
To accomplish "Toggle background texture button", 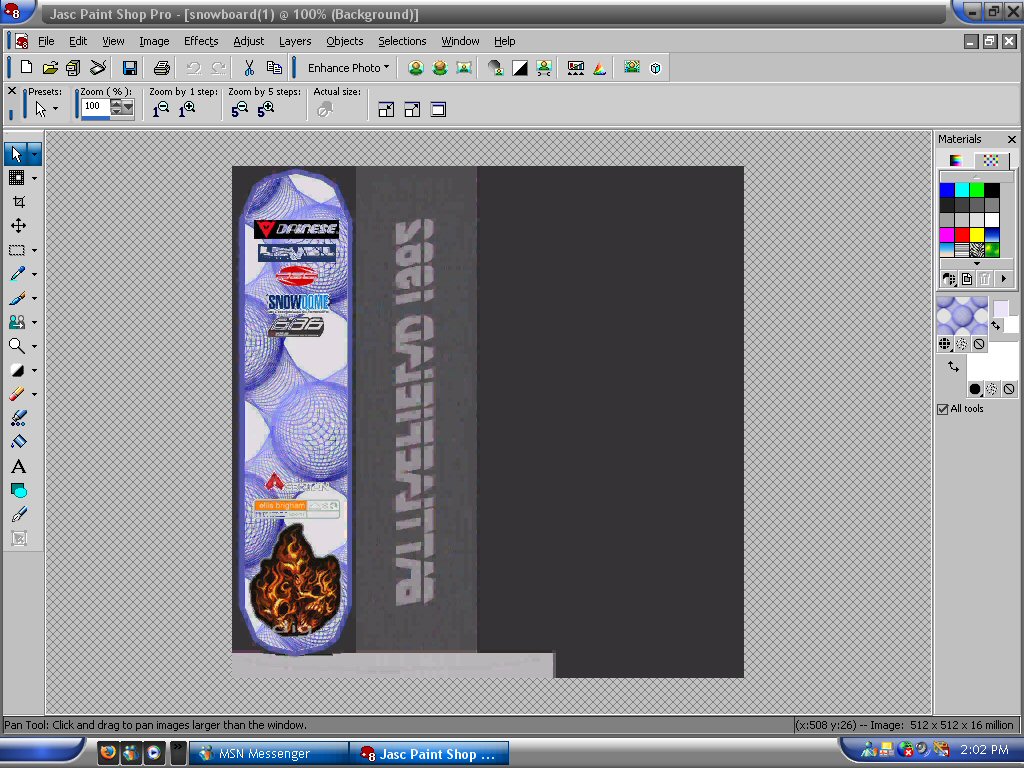I will click(991, 389).
